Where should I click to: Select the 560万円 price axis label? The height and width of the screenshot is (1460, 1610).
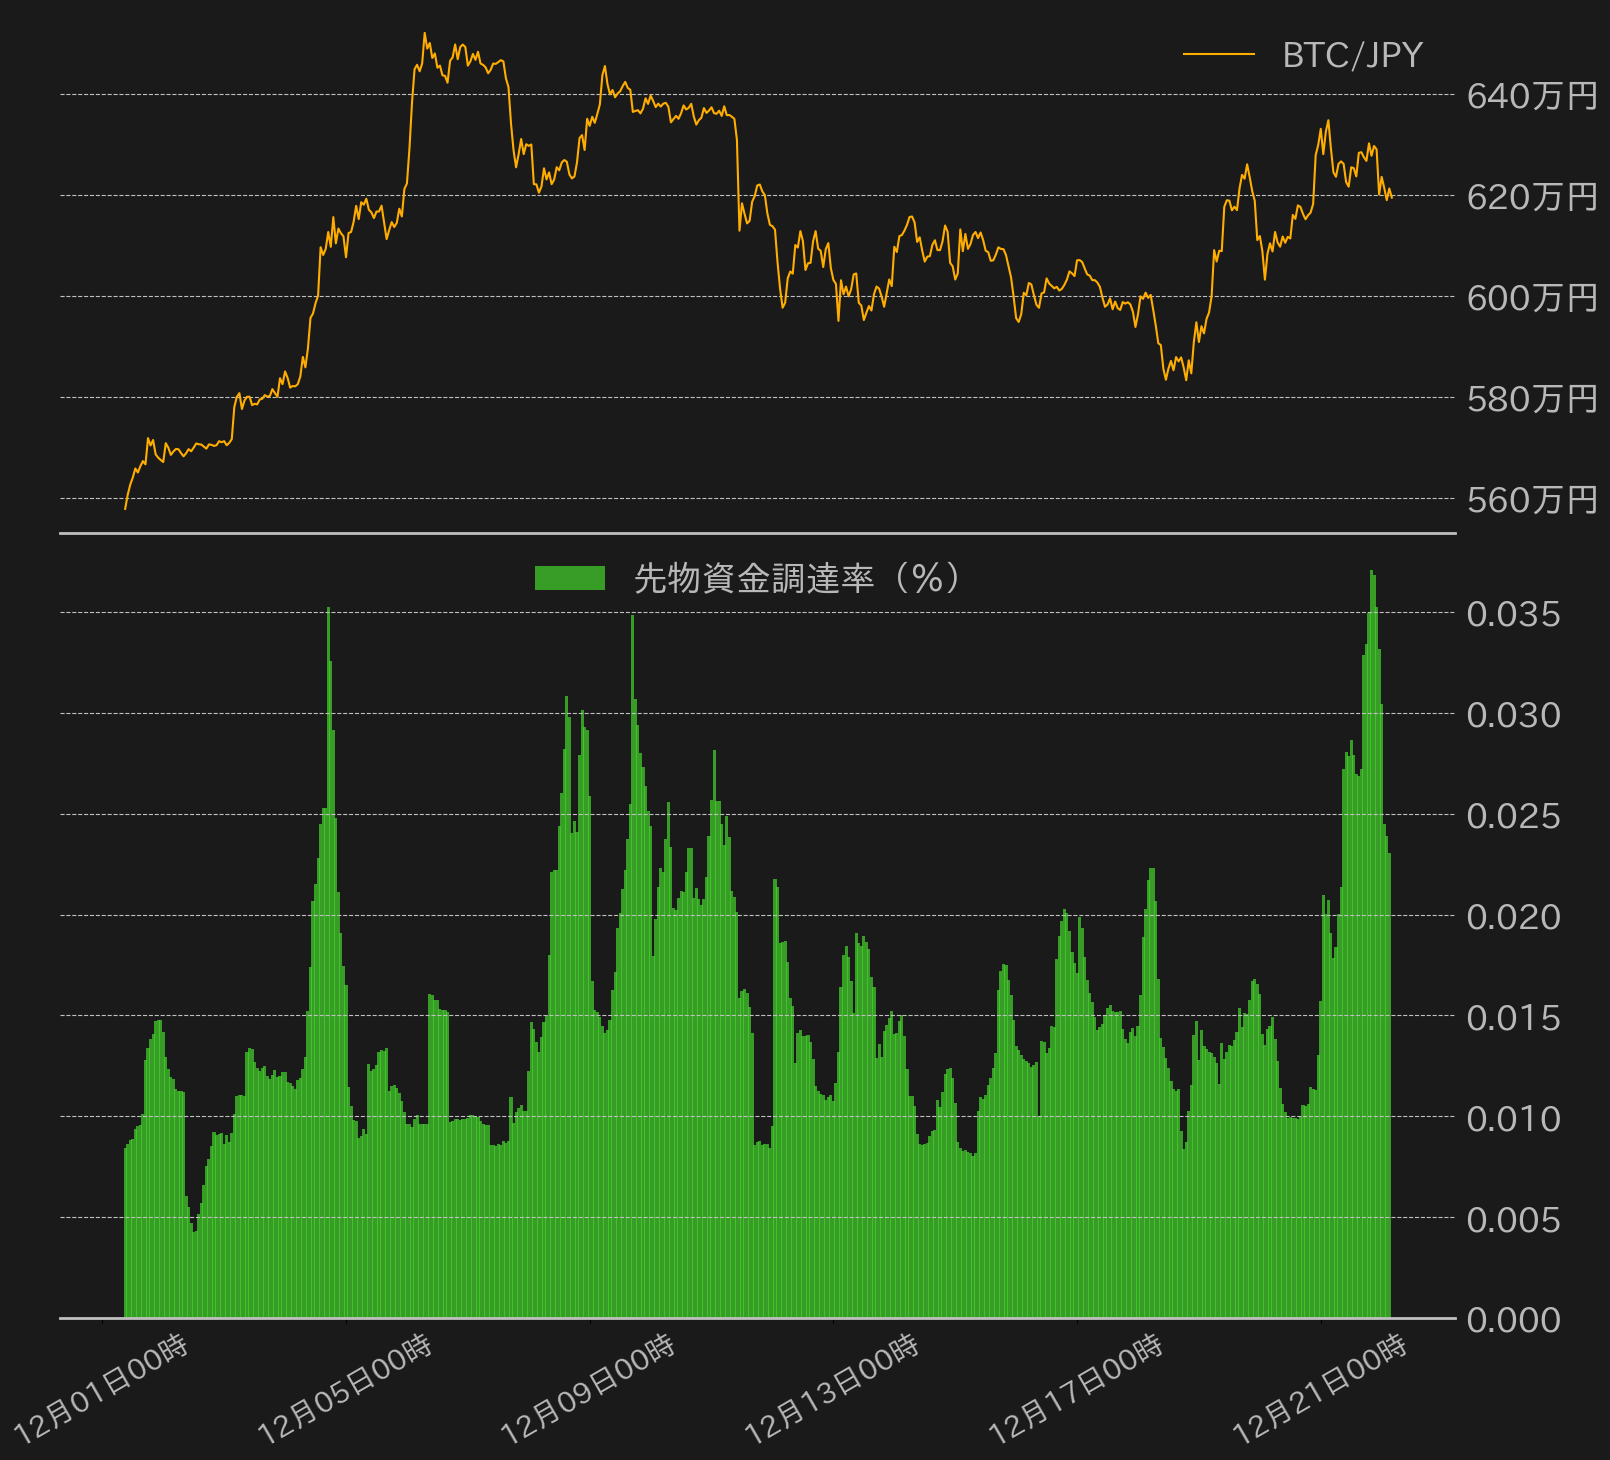coord(1532,499)
